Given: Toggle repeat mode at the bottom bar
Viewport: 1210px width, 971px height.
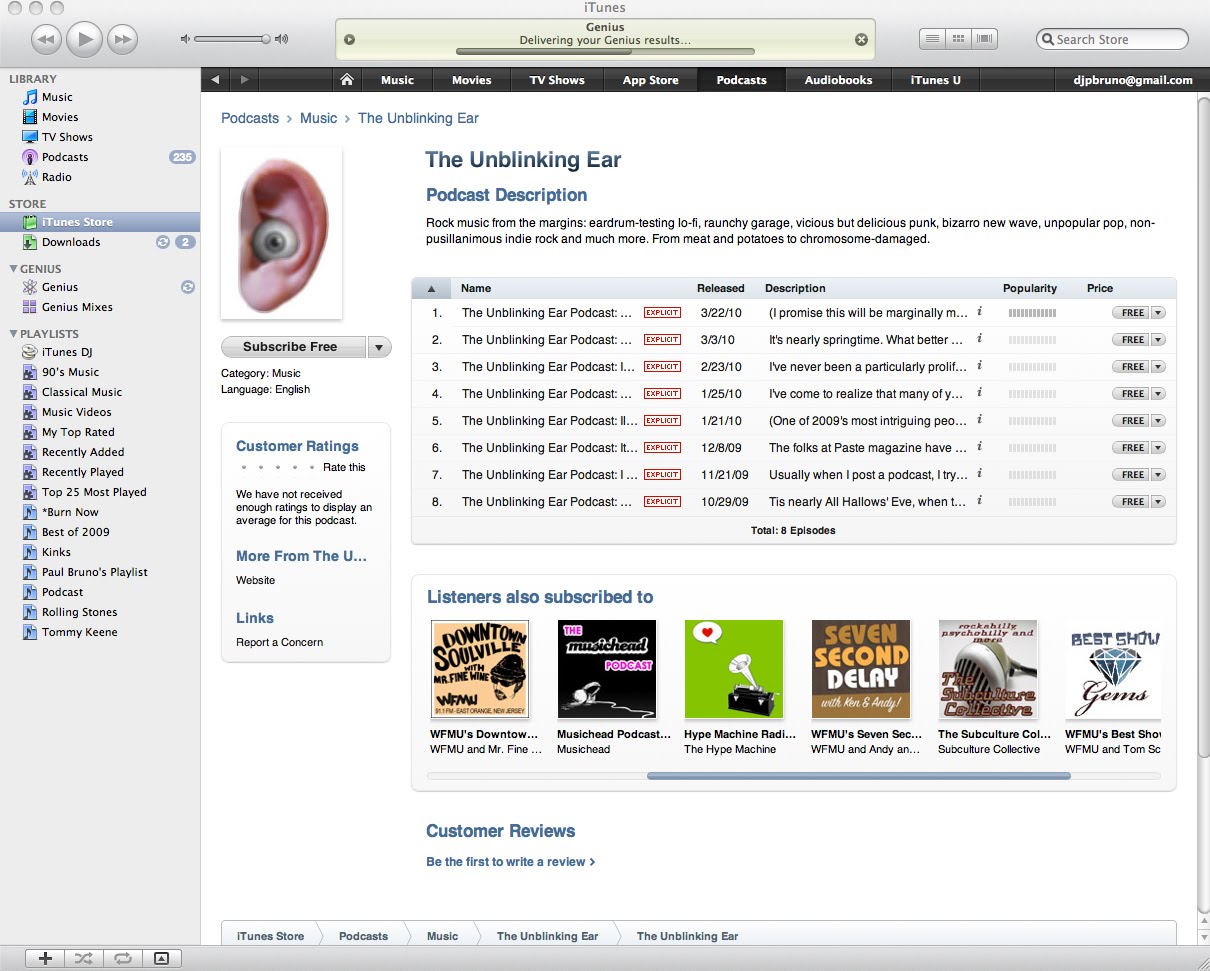Looking at the screenshot, I should pos(122,958).
